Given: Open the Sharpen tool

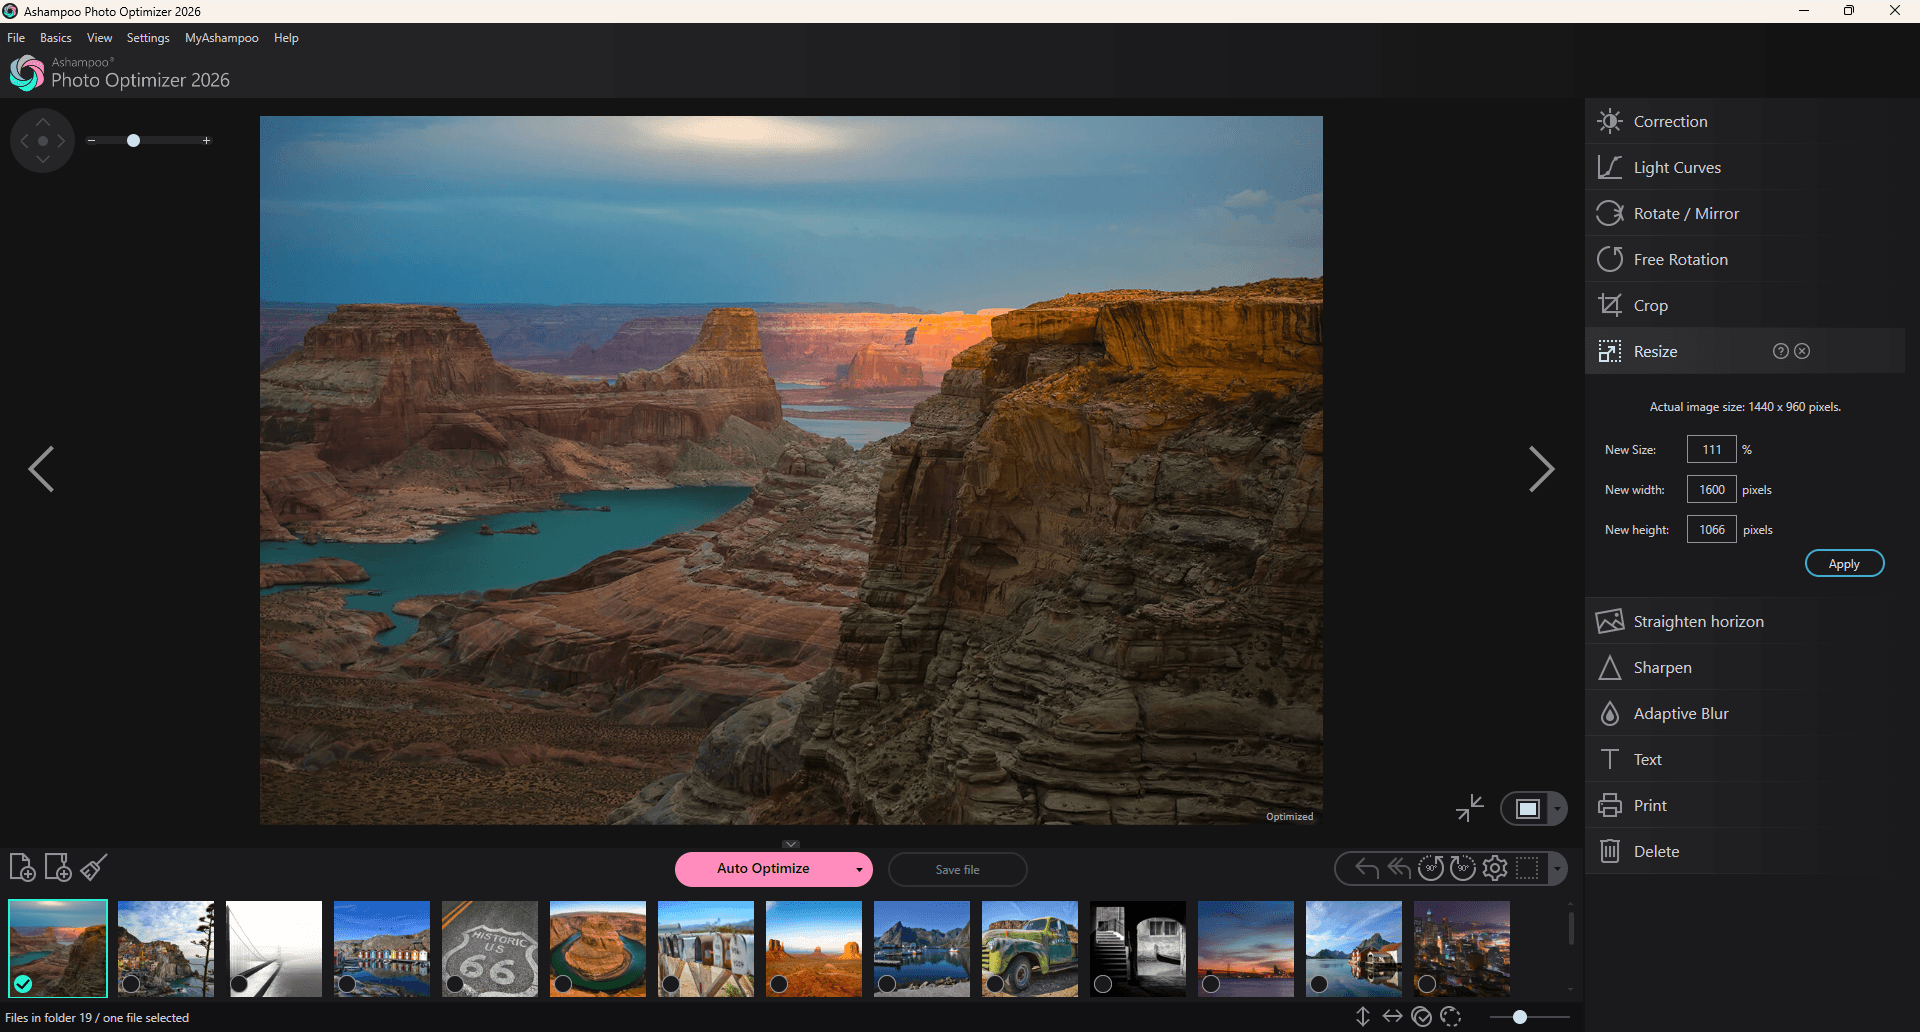Looking at the screenshot, I should tap(1745, 667).
